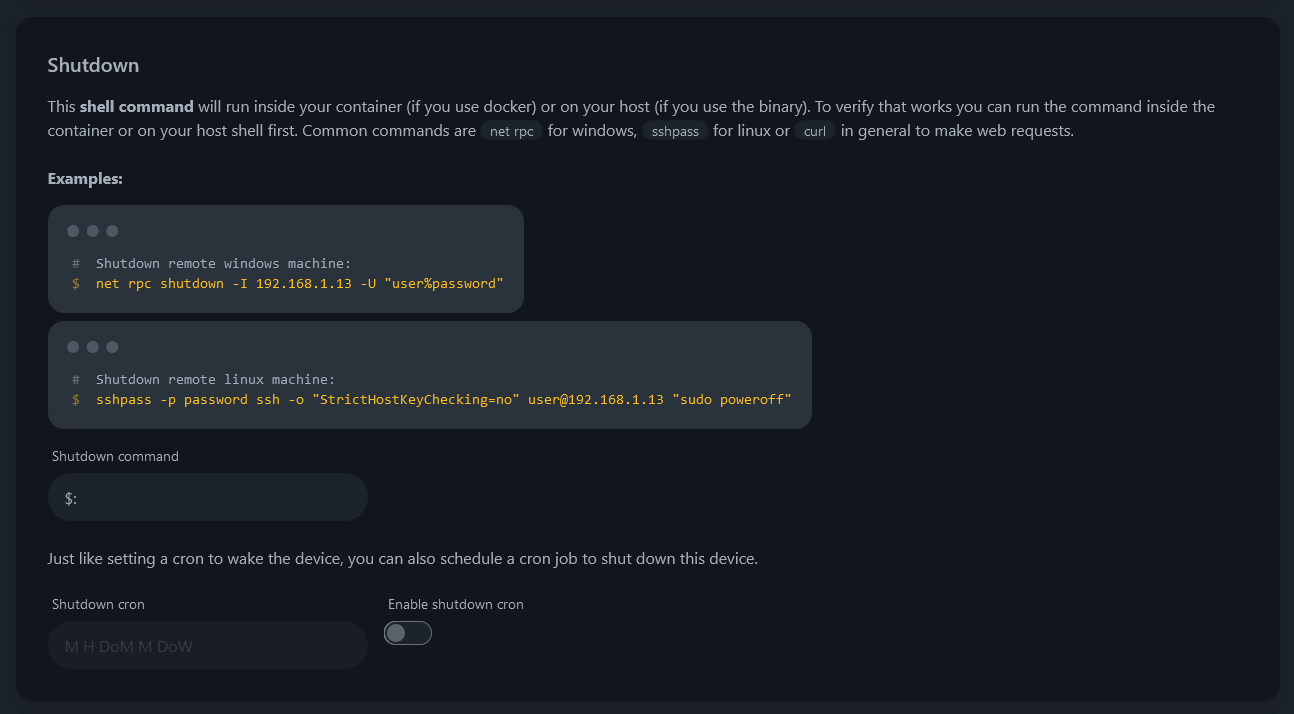Click the Examples label
This screenshot has width=1294, height=714.
point(84,178)
